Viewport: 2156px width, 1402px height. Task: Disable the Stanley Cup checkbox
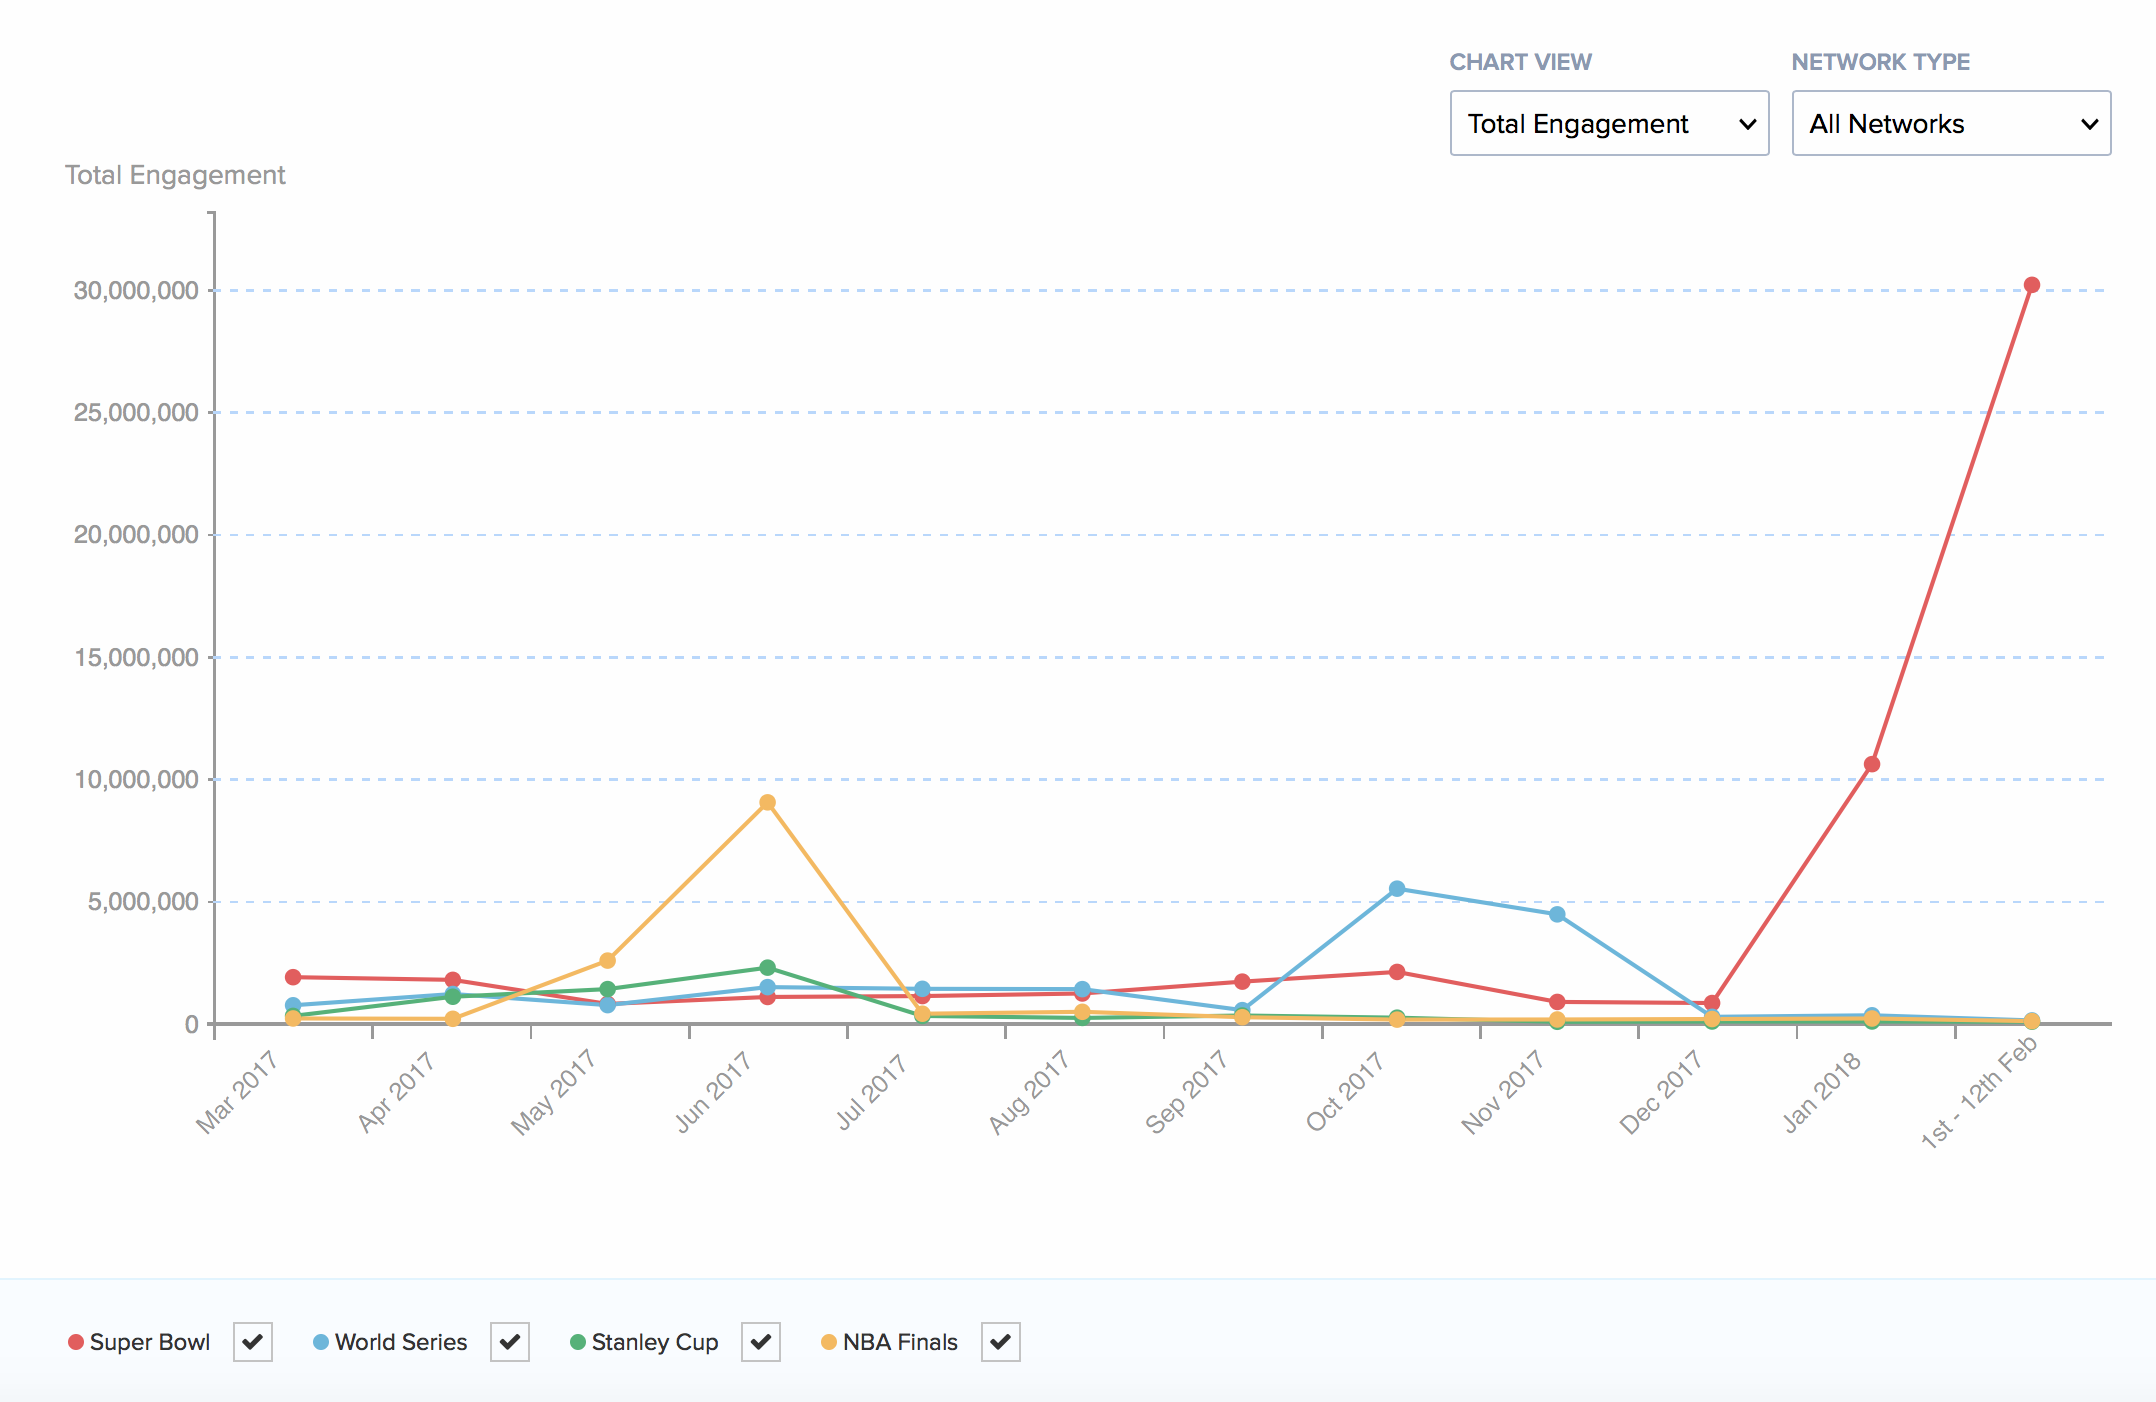(x=761, y=1341)
